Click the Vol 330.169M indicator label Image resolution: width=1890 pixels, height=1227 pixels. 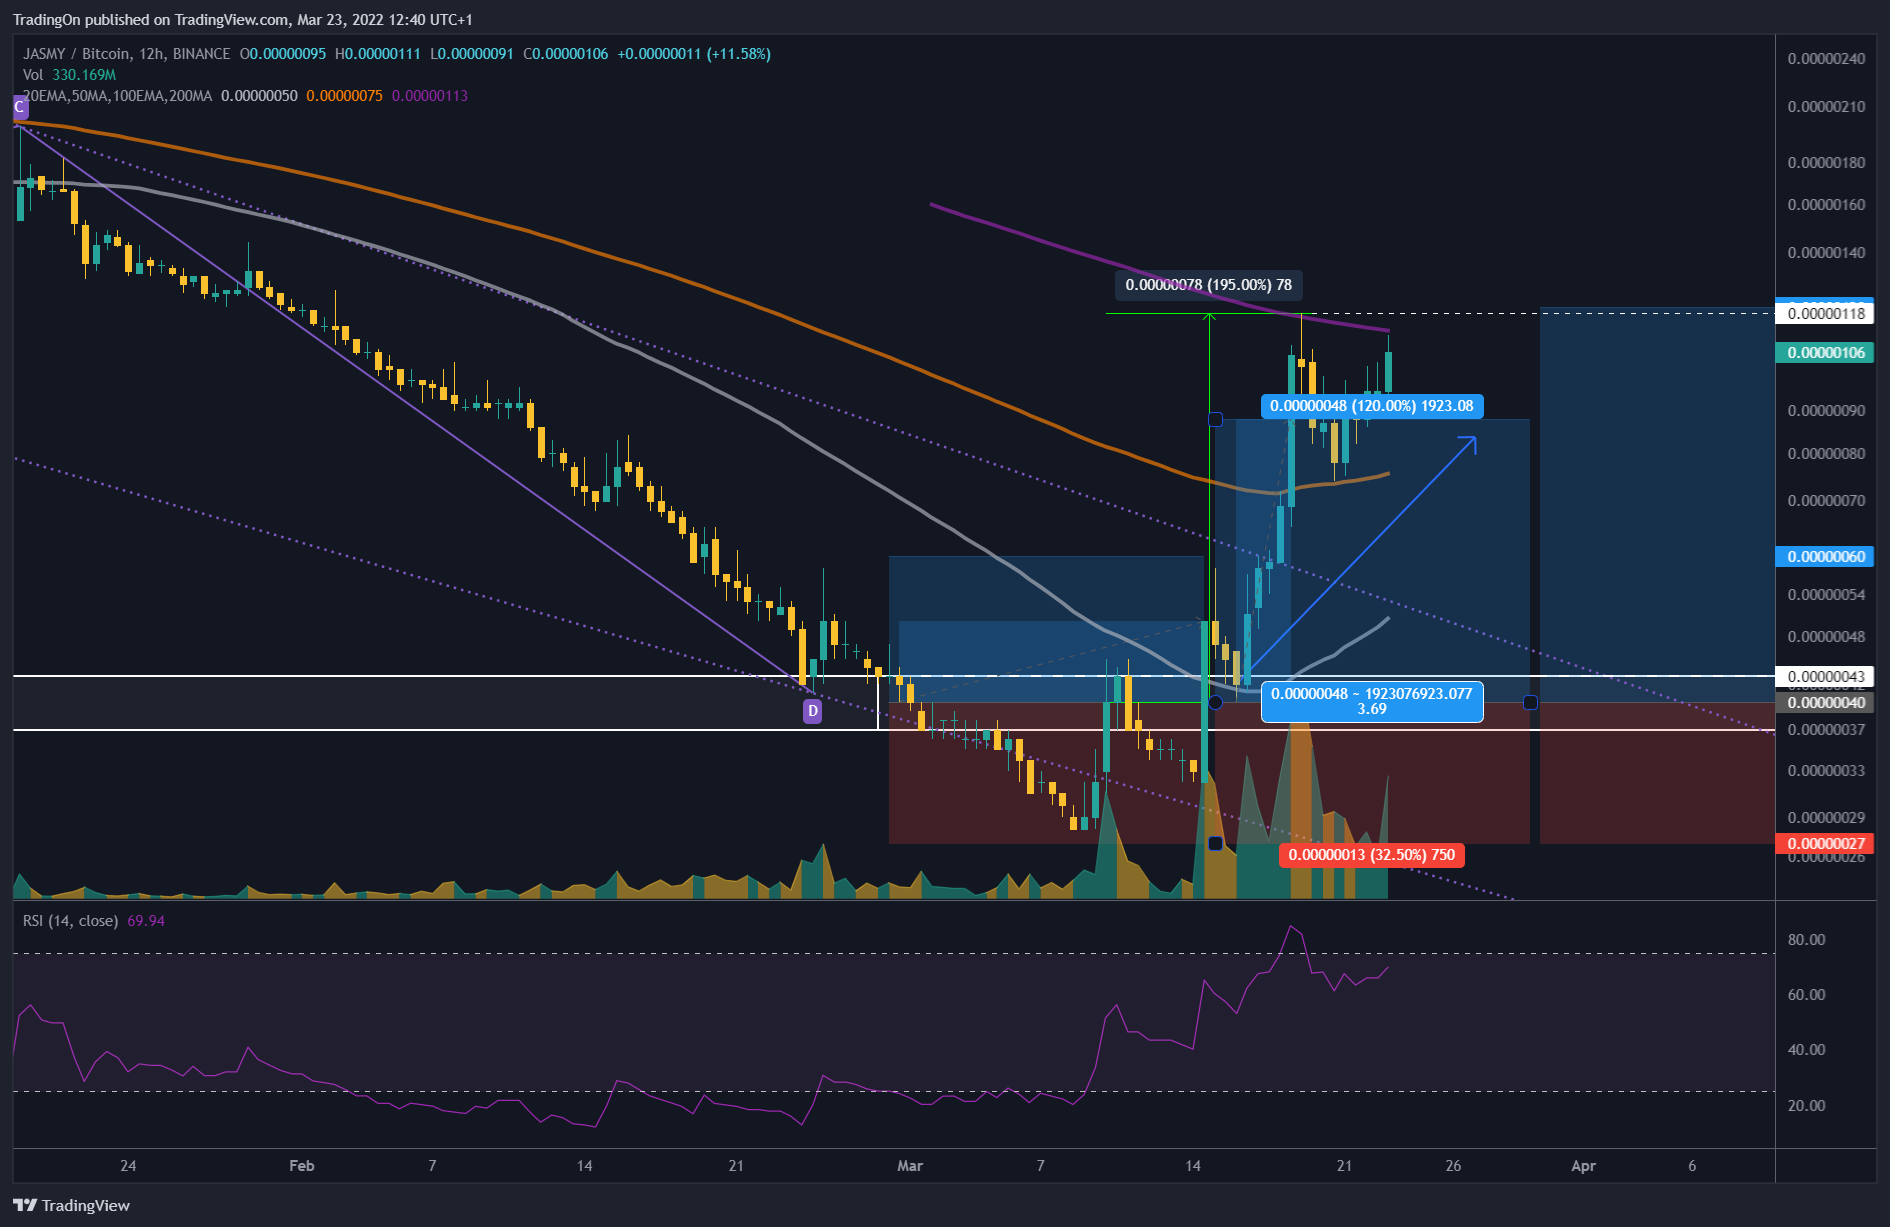click(69, 75)
